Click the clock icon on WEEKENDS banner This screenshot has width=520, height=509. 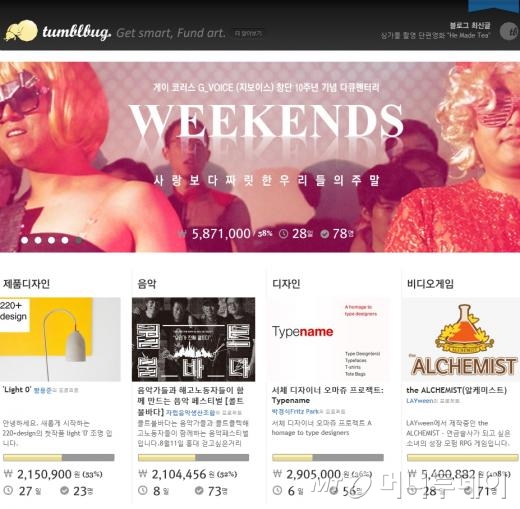coord(283,234)
